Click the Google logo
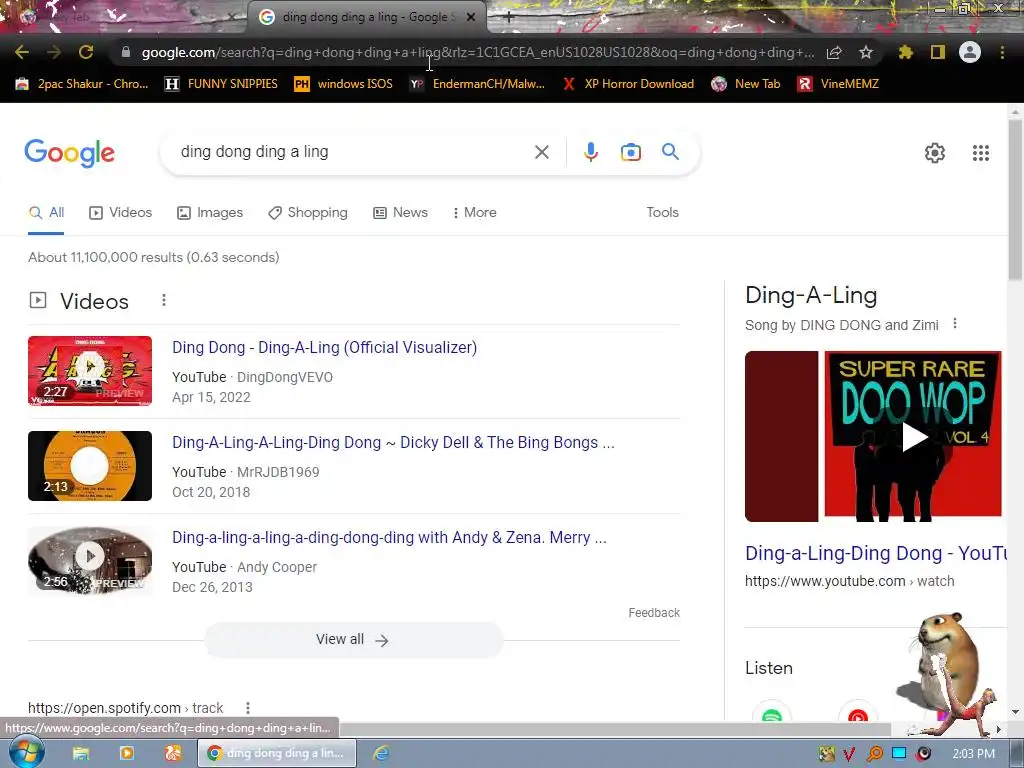 pos(69,153)
